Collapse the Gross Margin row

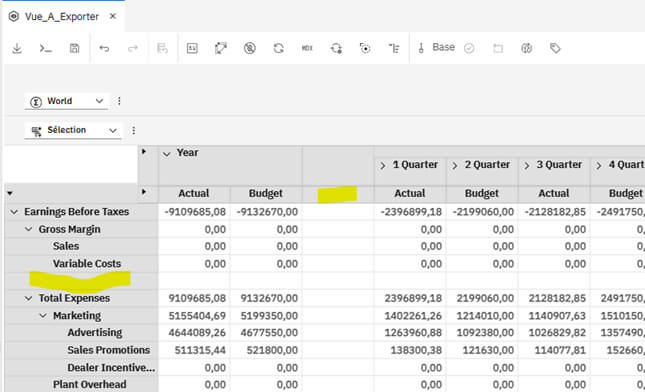(x=28, y=229)
